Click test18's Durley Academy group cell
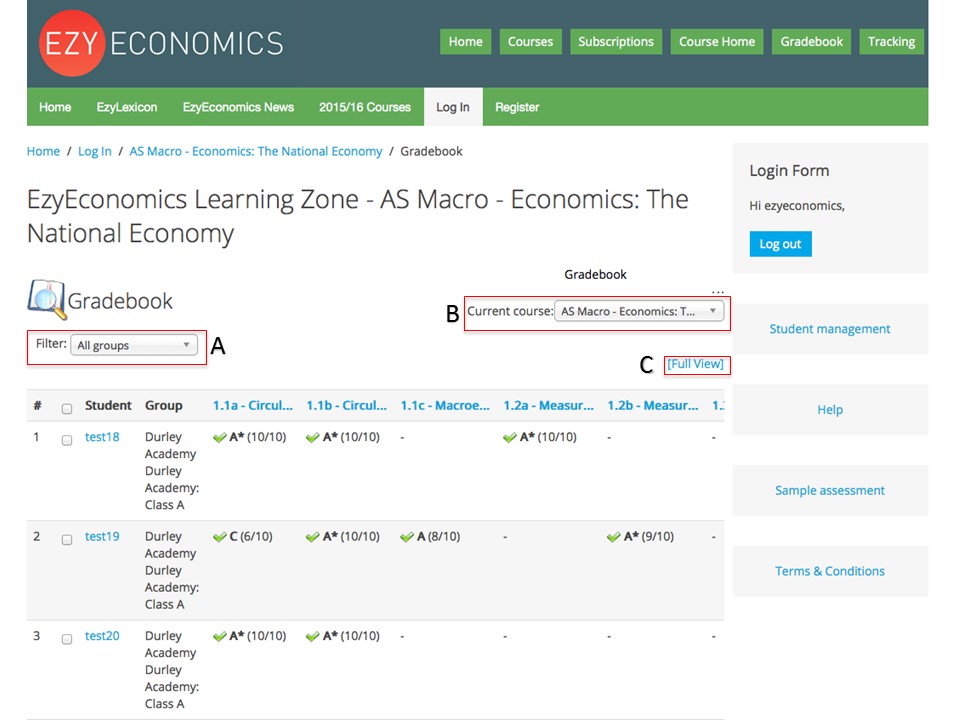 172,471
